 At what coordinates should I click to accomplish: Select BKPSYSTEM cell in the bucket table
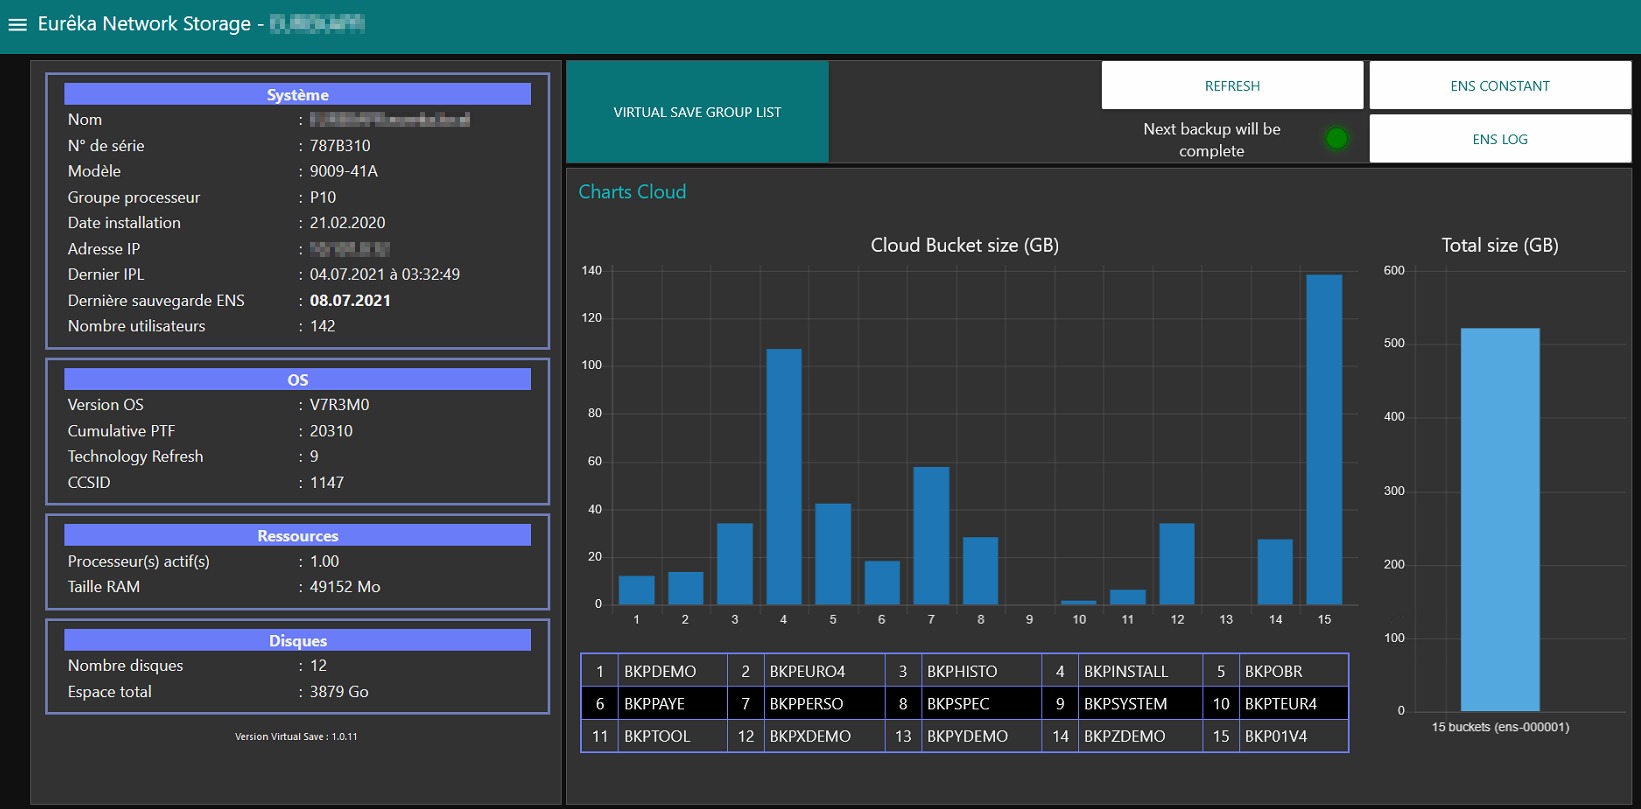(x=1126, y=704)
